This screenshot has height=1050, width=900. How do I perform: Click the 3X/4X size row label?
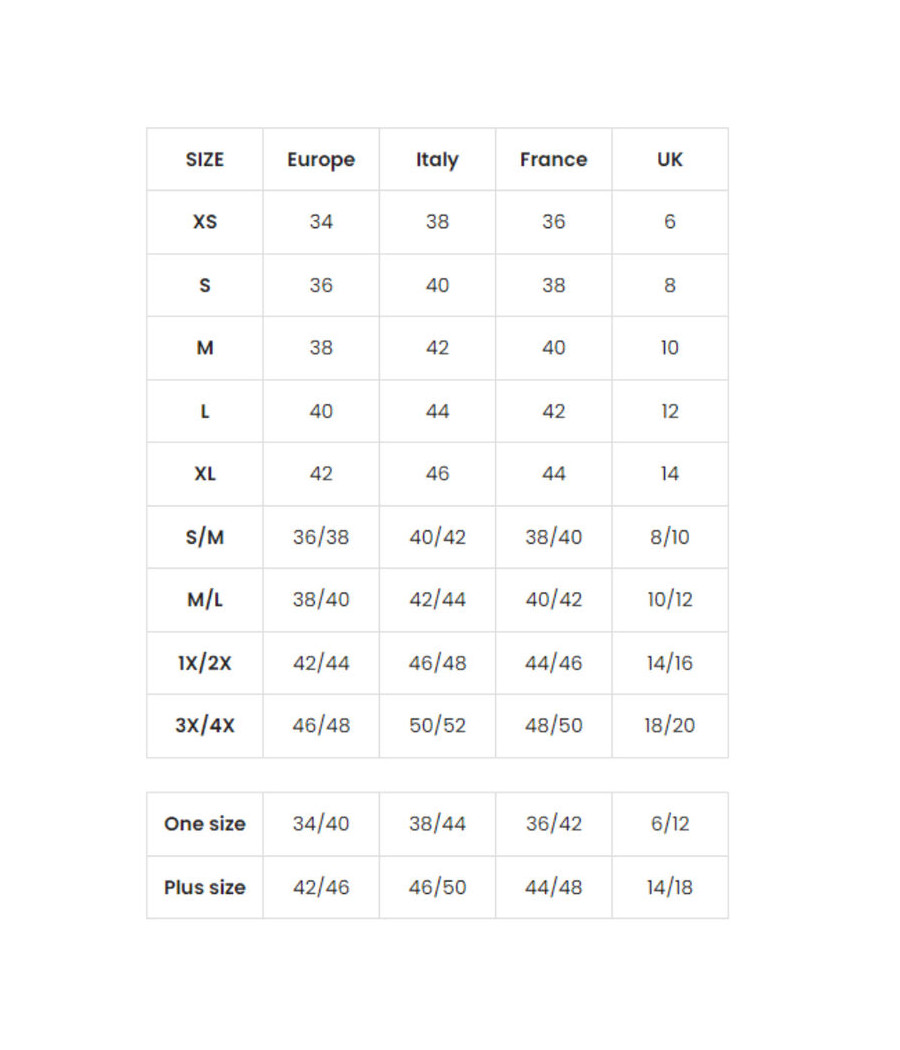click(x=205, y=726)
